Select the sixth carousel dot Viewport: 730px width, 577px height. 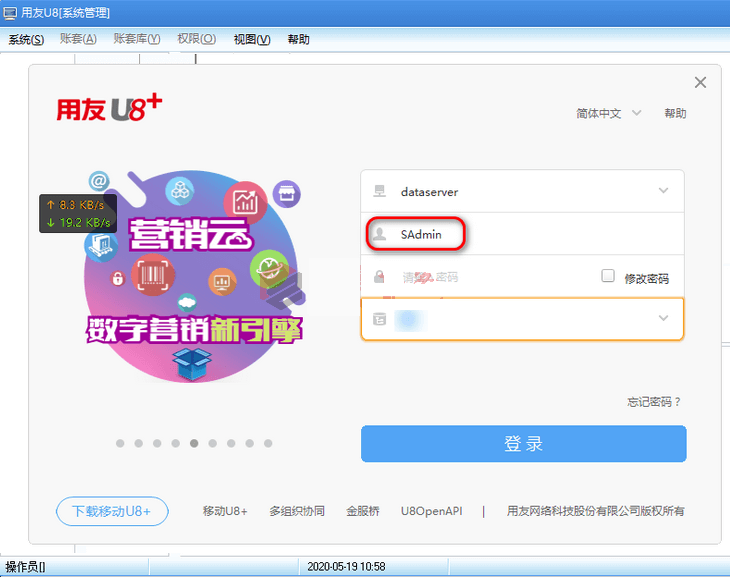pyautogui.click(x=213, y=443)
